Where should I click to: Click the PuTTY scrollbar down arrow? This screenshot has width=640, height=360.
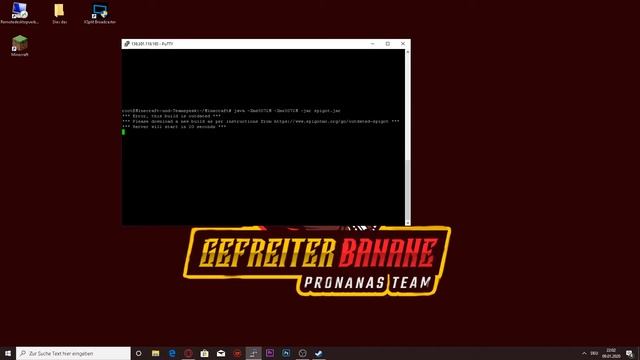click(x=407, y=222)
